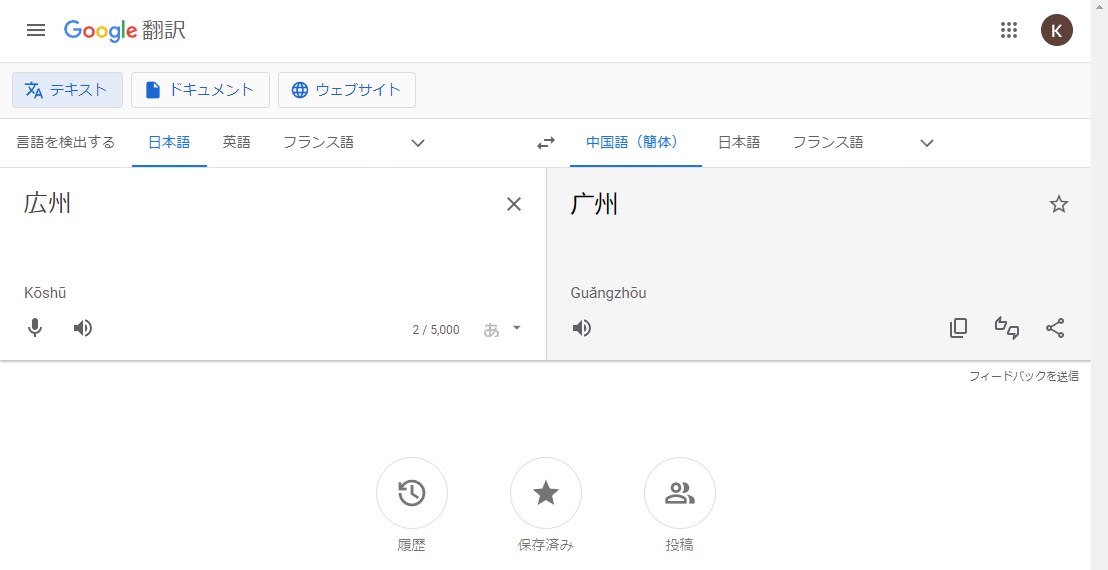Copy the translation to clipboard
Image resolution: width=1108 pixels, height=570 pixels.
(958, 328)
